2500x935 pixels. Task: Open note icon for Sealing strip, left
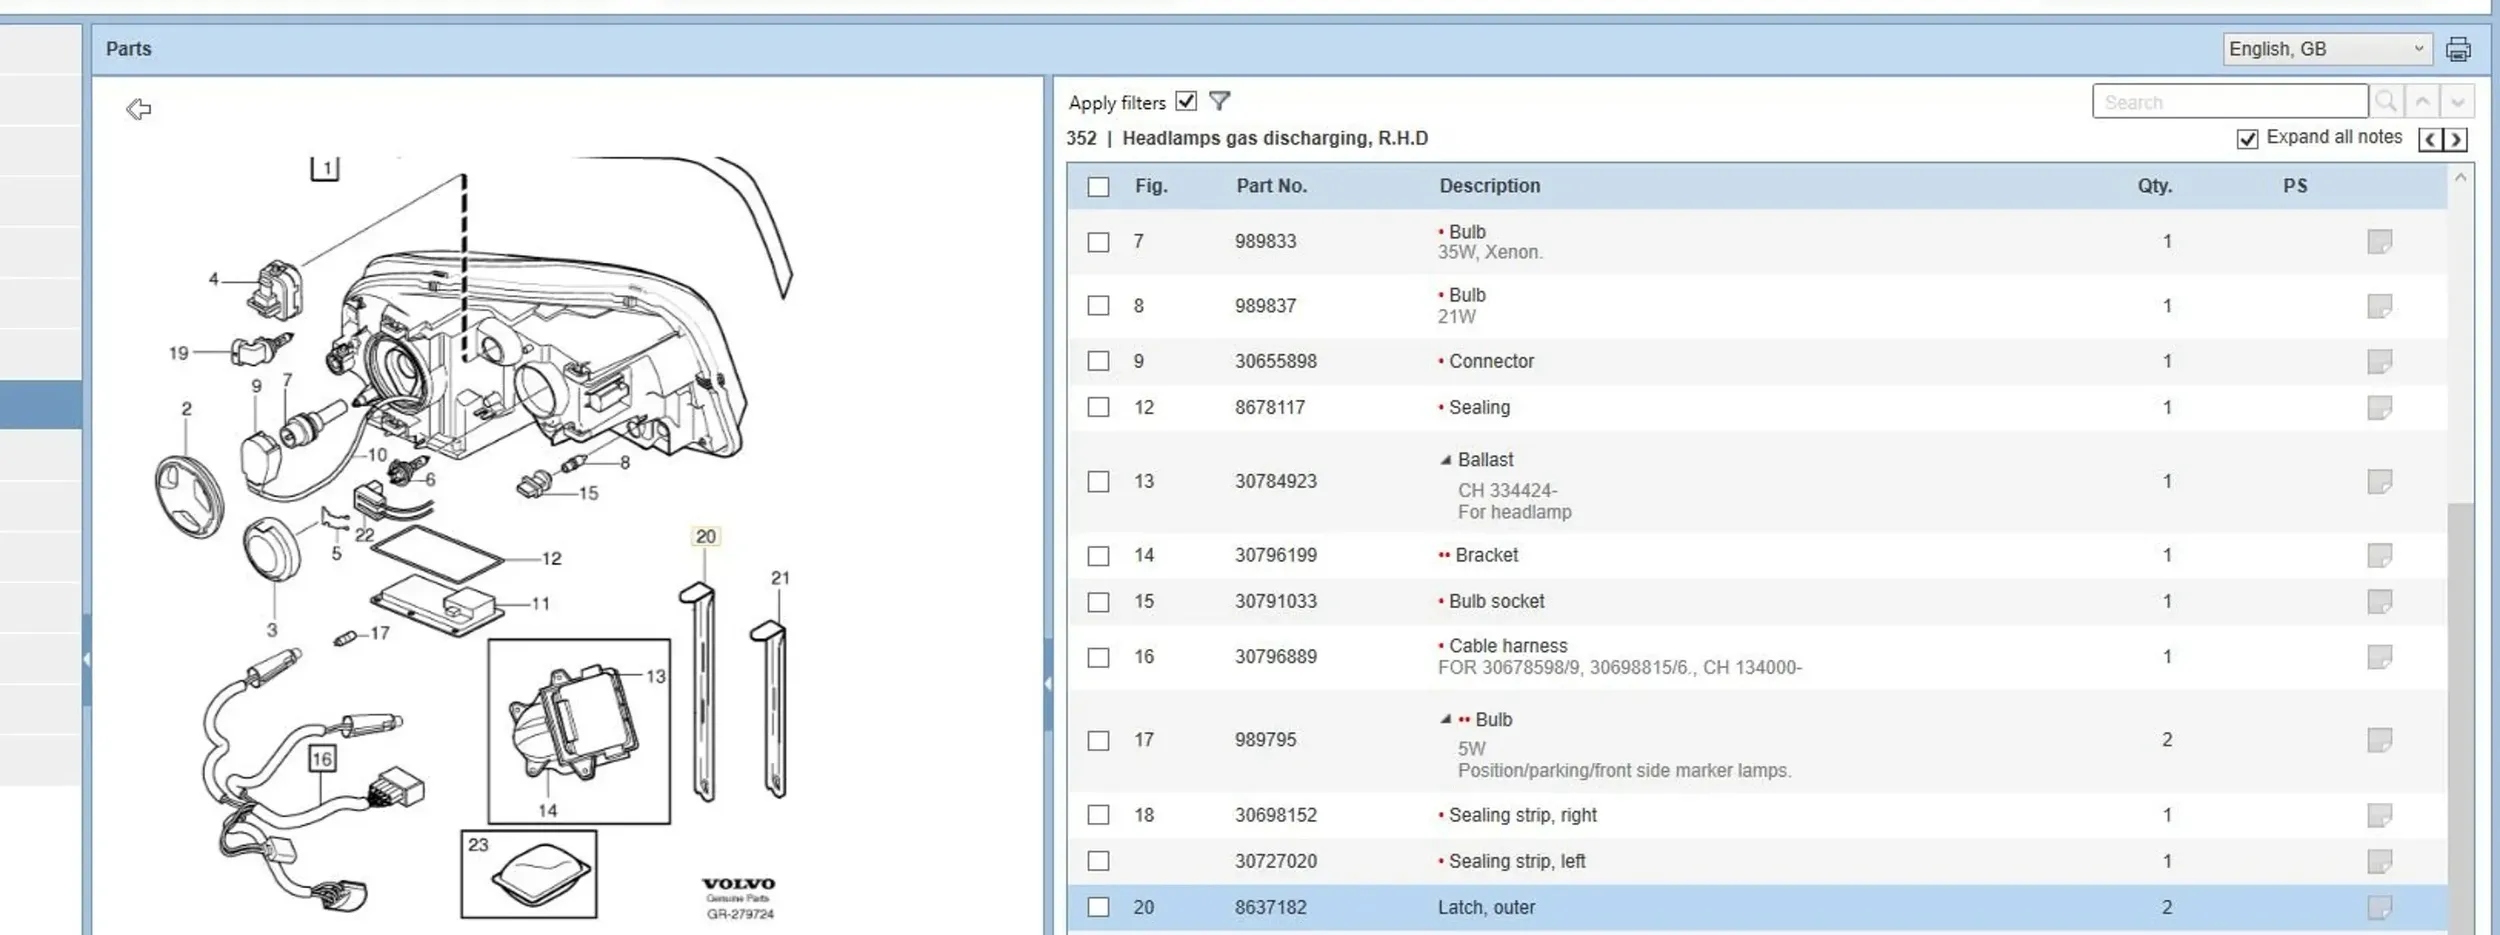tap(2379, 861)
